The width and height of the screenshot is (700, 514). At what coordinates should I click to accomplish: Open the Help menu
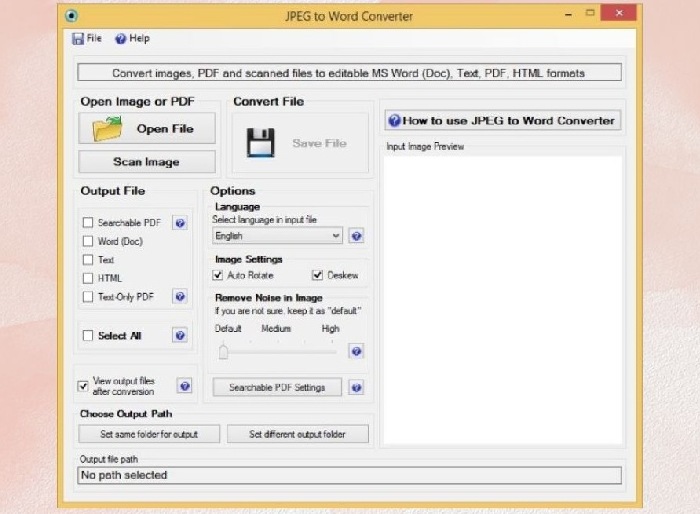pyautogui.click(x=133, y=39)
